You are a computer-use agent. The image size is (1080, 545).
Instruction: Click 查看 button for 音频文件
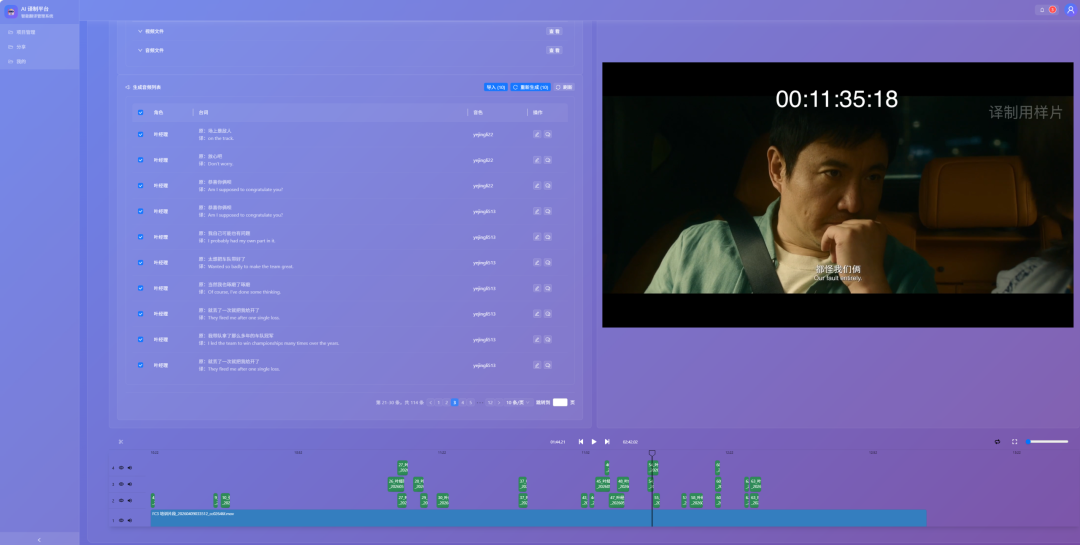554,50
